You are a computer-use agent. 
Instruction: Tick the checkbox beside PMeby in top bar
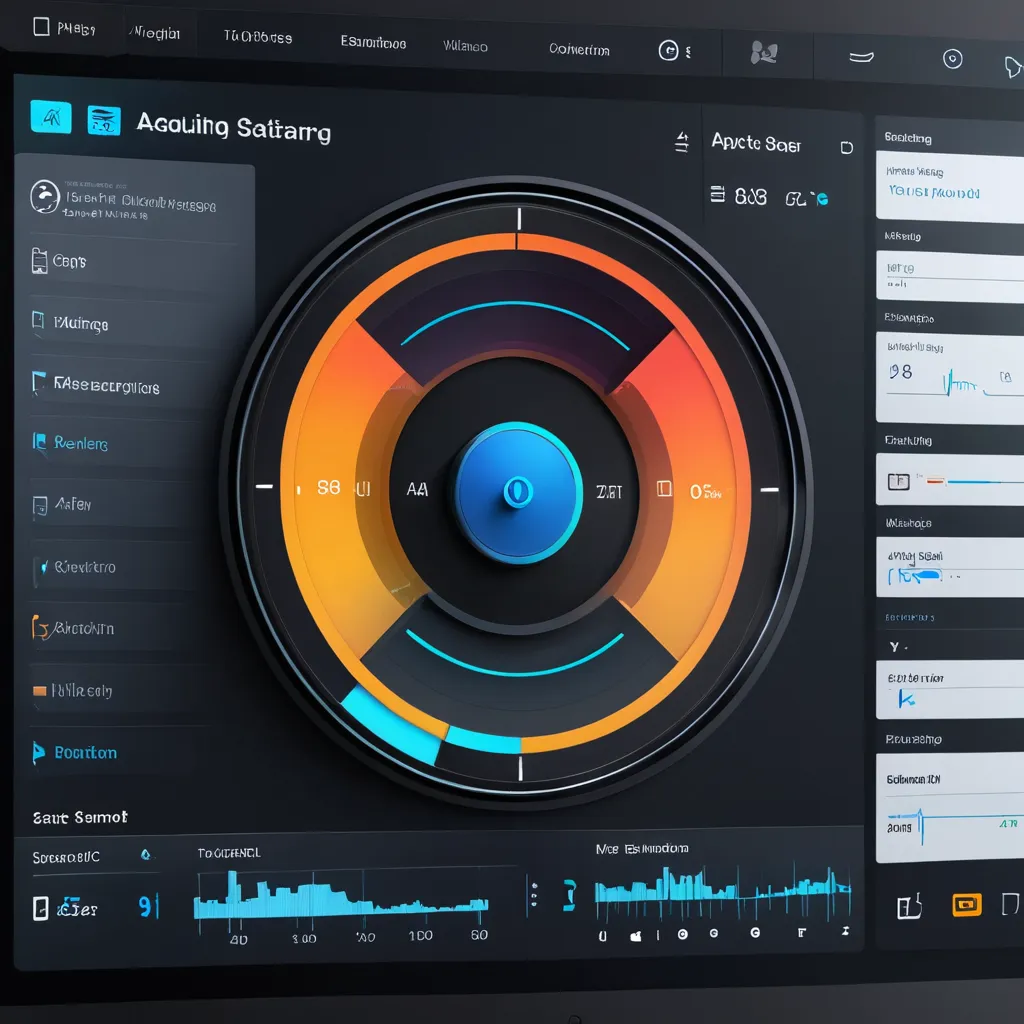click(x=41, y=27)
